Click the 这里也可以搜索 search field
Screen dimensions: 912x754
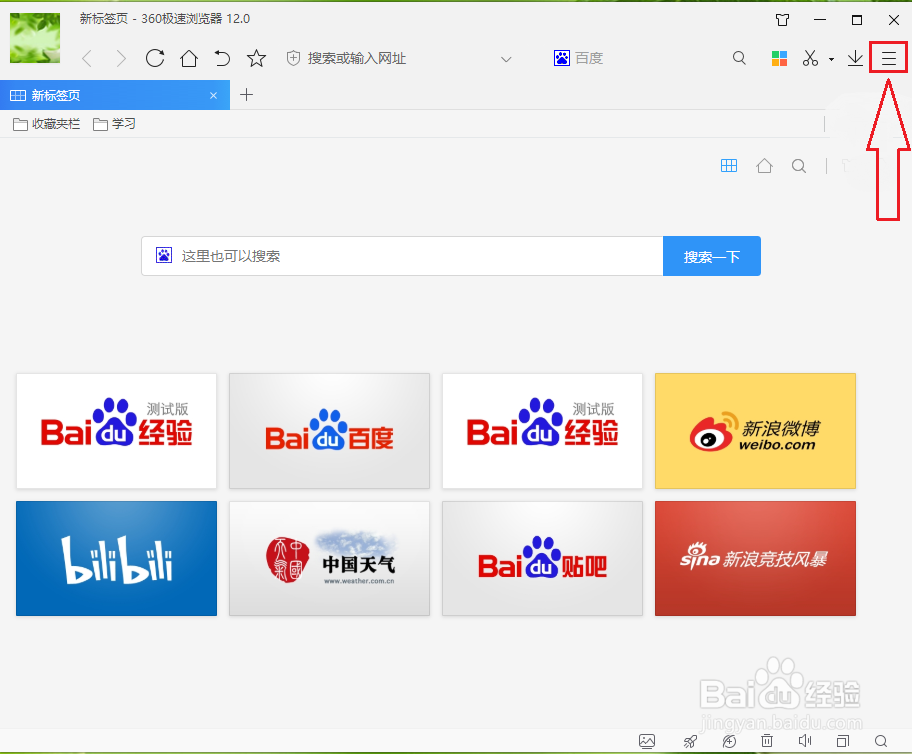[x=400, y=256]
